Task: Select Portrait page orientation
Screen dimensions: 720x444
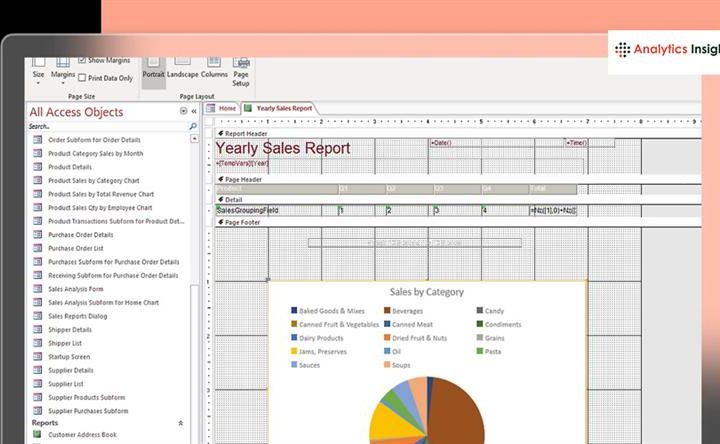Action: click(x=153, y=70)
